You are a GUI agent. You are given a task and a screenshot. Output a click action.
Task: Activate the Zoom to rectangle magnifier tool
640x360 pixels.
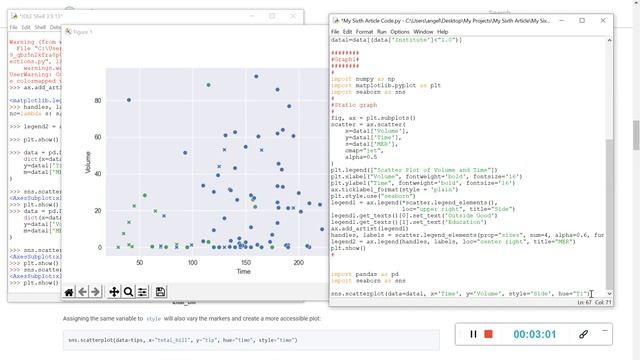click(128, 292)
